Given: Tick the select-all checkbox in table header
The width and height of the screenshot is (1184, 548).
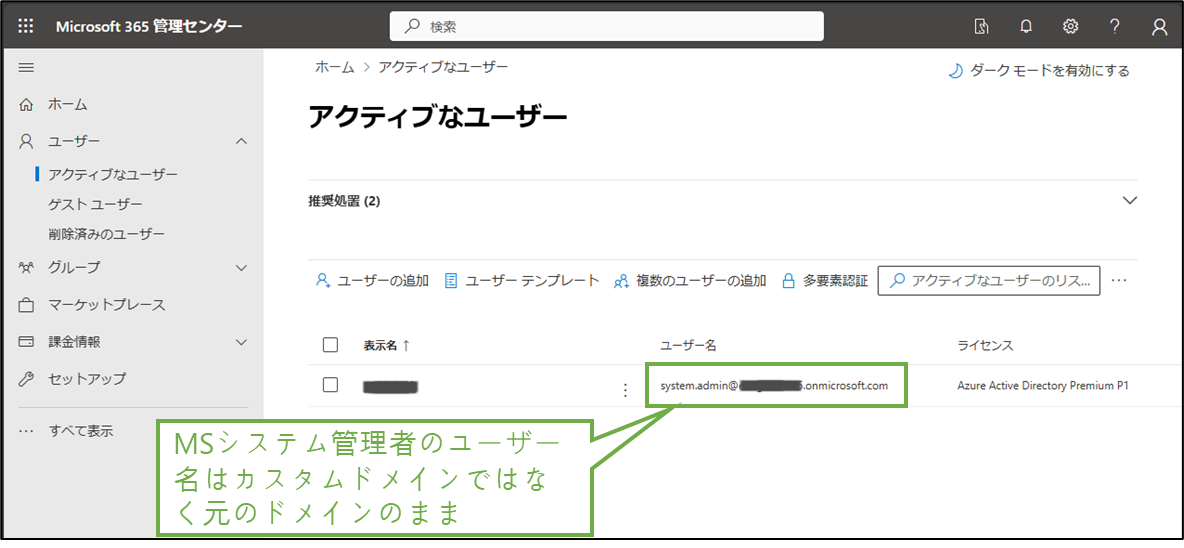Looking at the screenshot, I should (330, 345).
